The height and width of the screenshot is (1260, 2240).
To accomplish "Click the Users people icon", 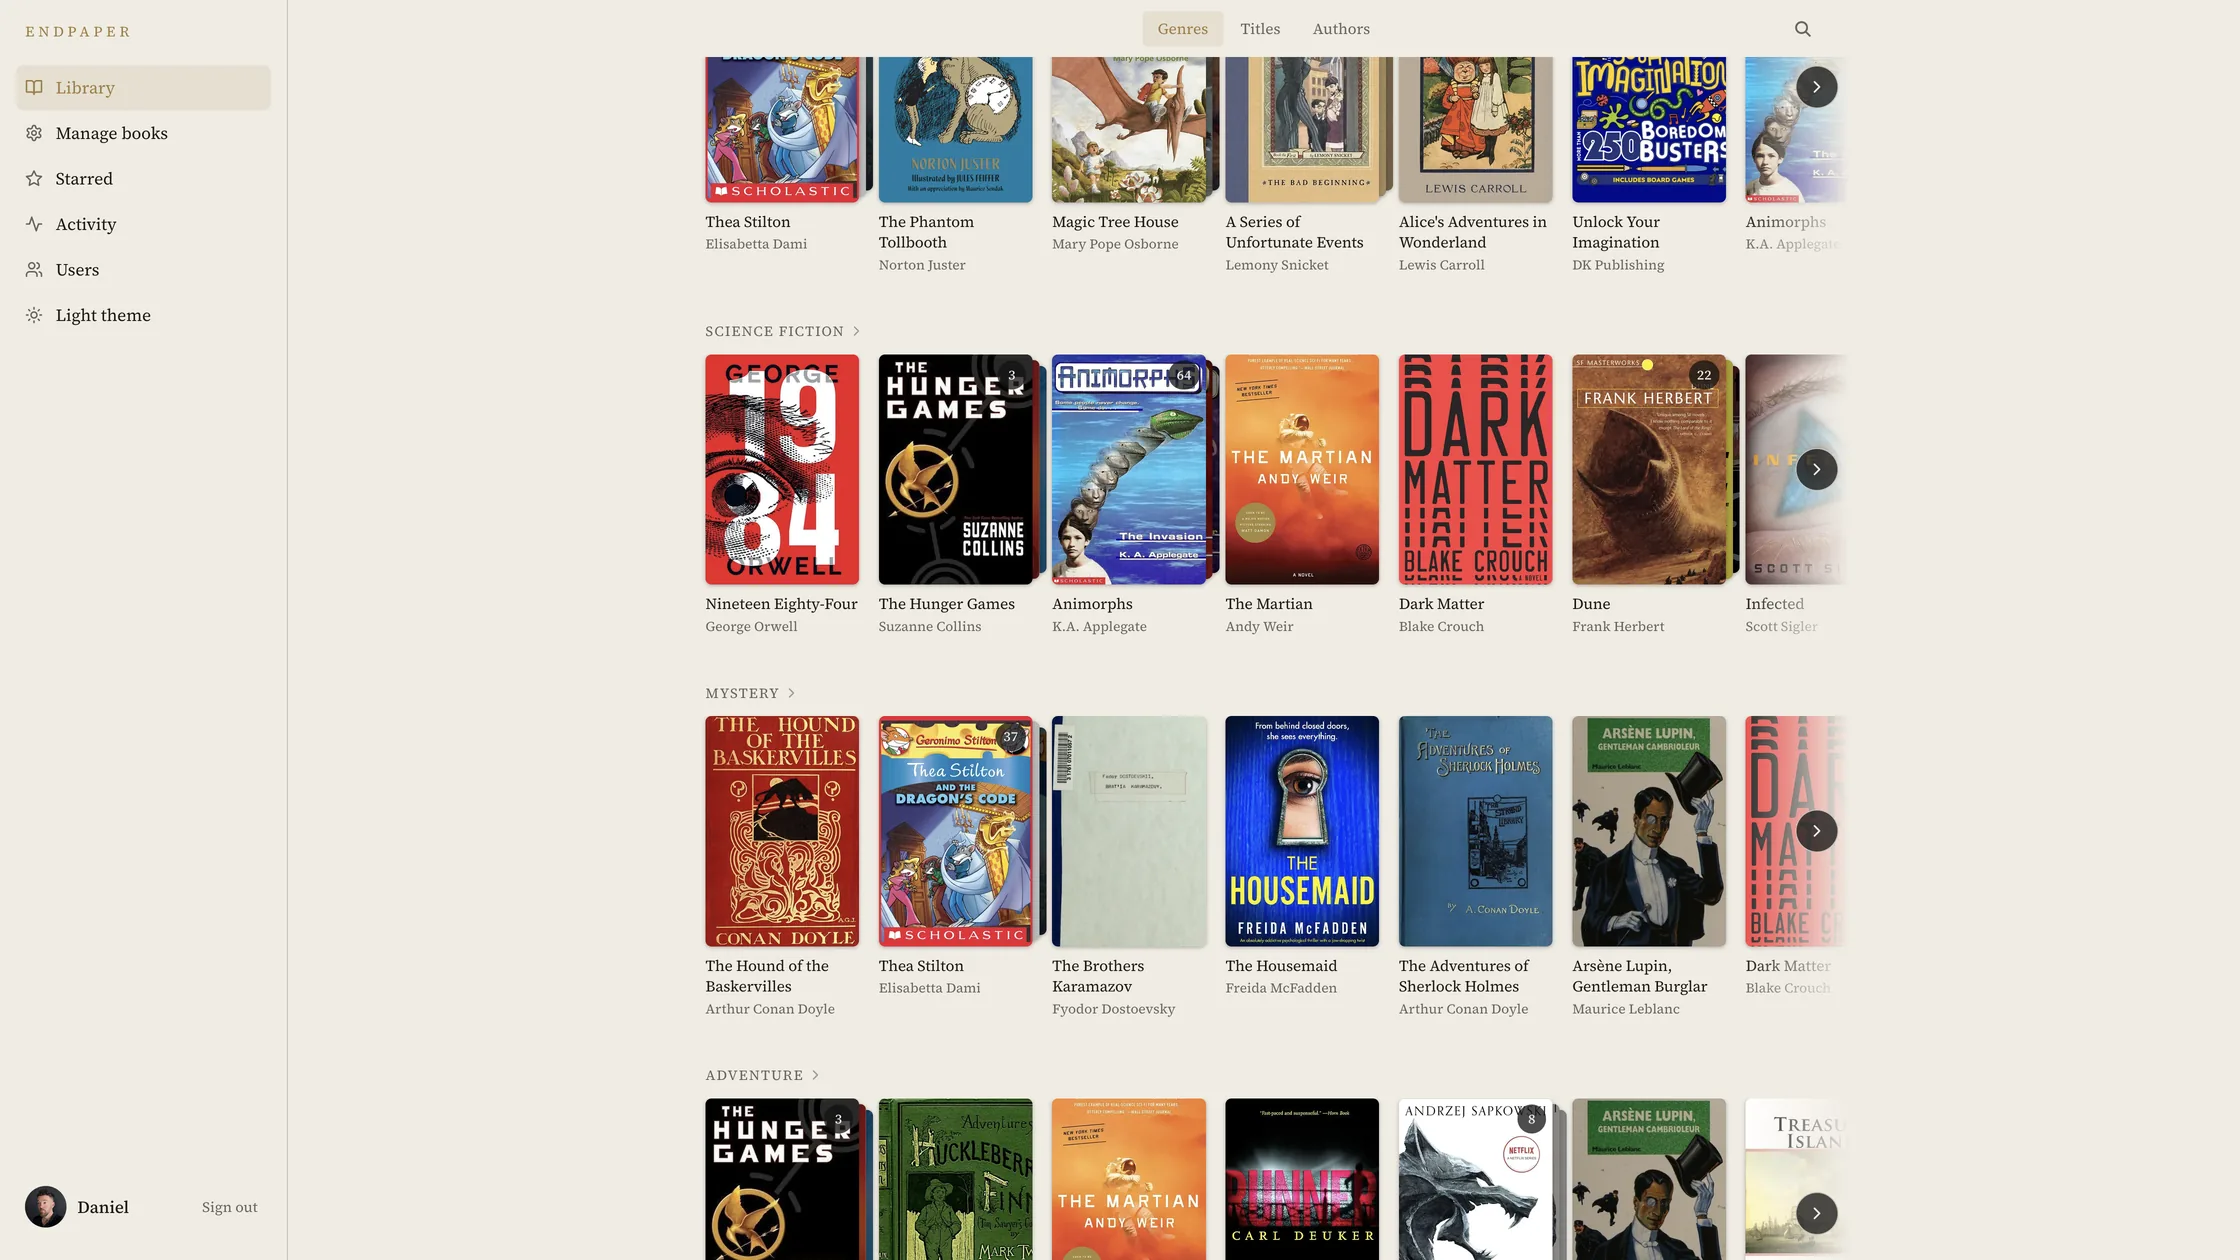I will pos(34,269).
